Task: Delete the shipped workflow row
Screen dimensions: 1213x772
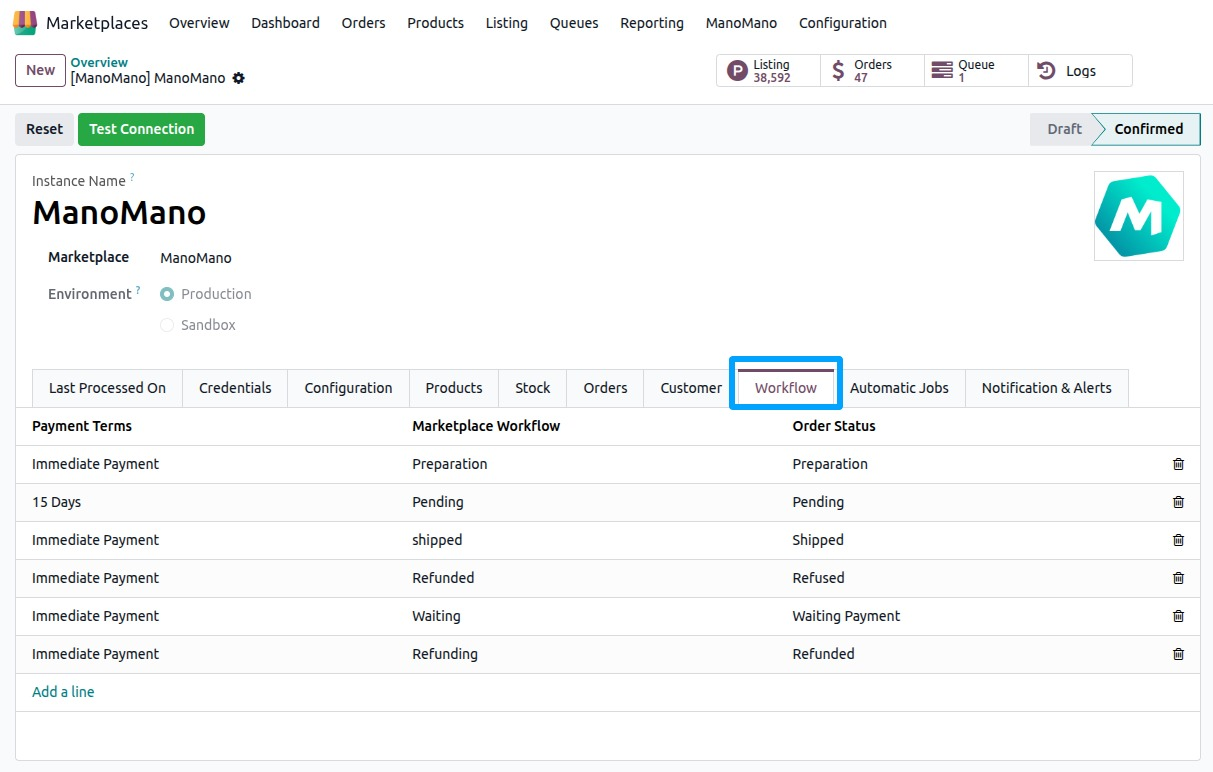Action: pos(1178,540)
